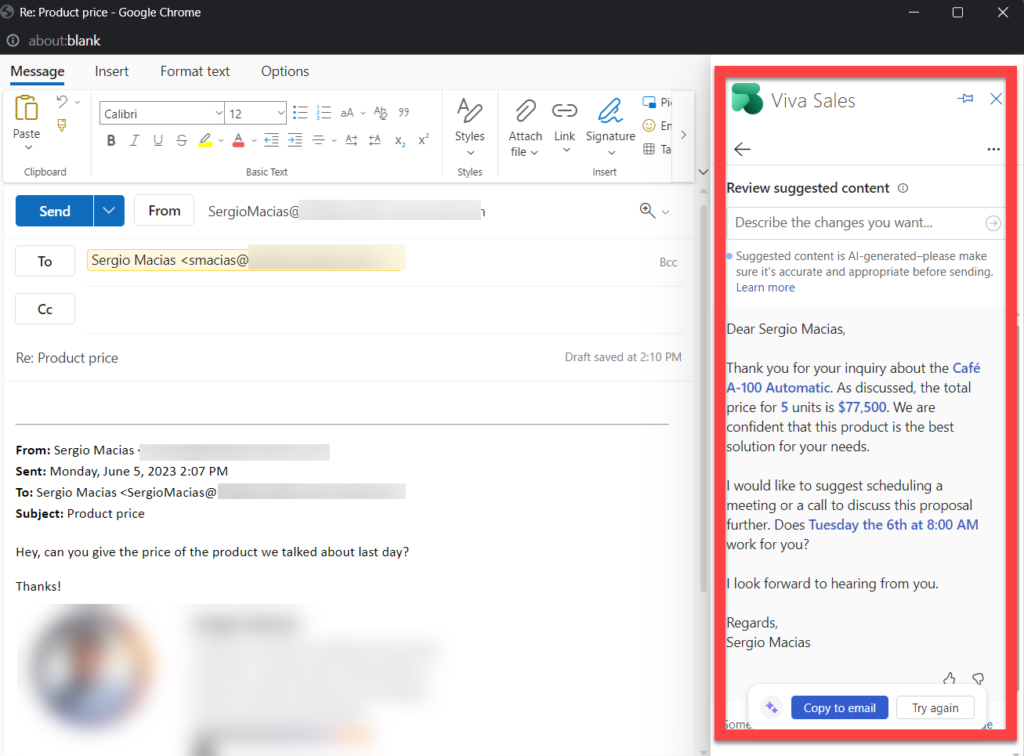Screen dimensions: 1024x756
Task: Open the Format text tab
Action: click(195, 71)
